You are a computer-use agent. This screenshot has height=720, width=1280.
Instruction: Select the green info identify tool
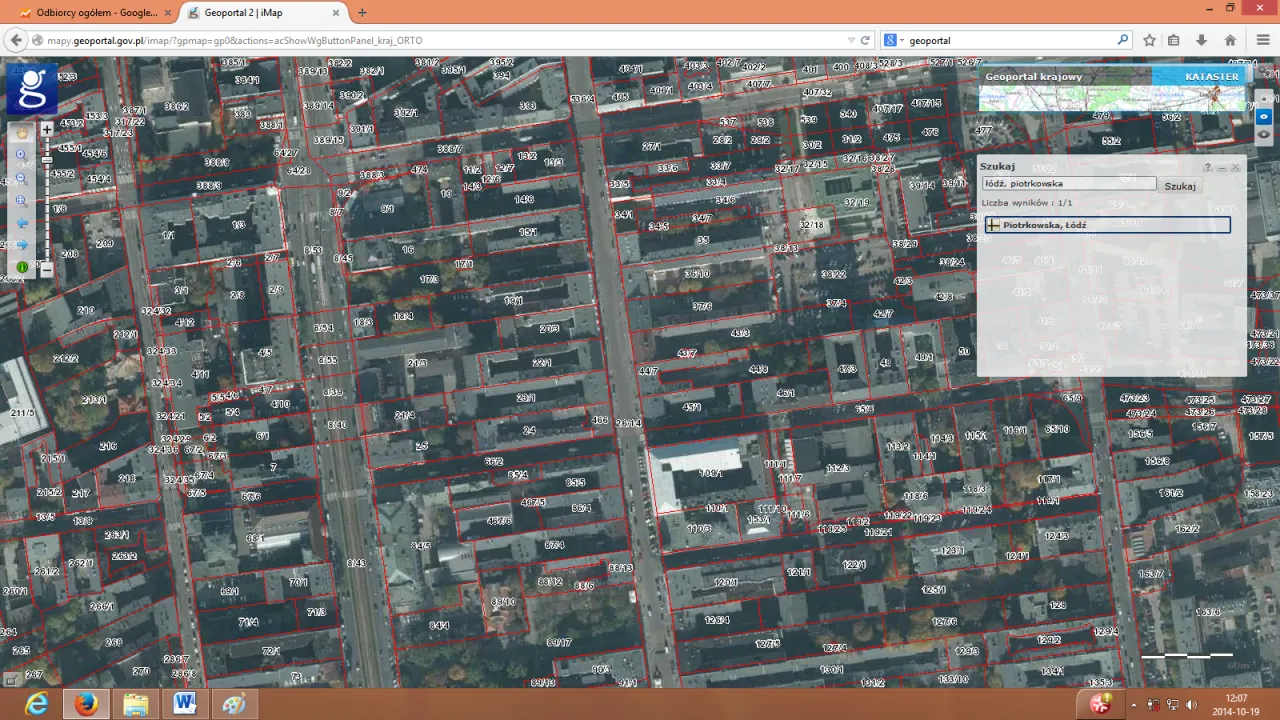pyautogui.click(x=21, y=267)
